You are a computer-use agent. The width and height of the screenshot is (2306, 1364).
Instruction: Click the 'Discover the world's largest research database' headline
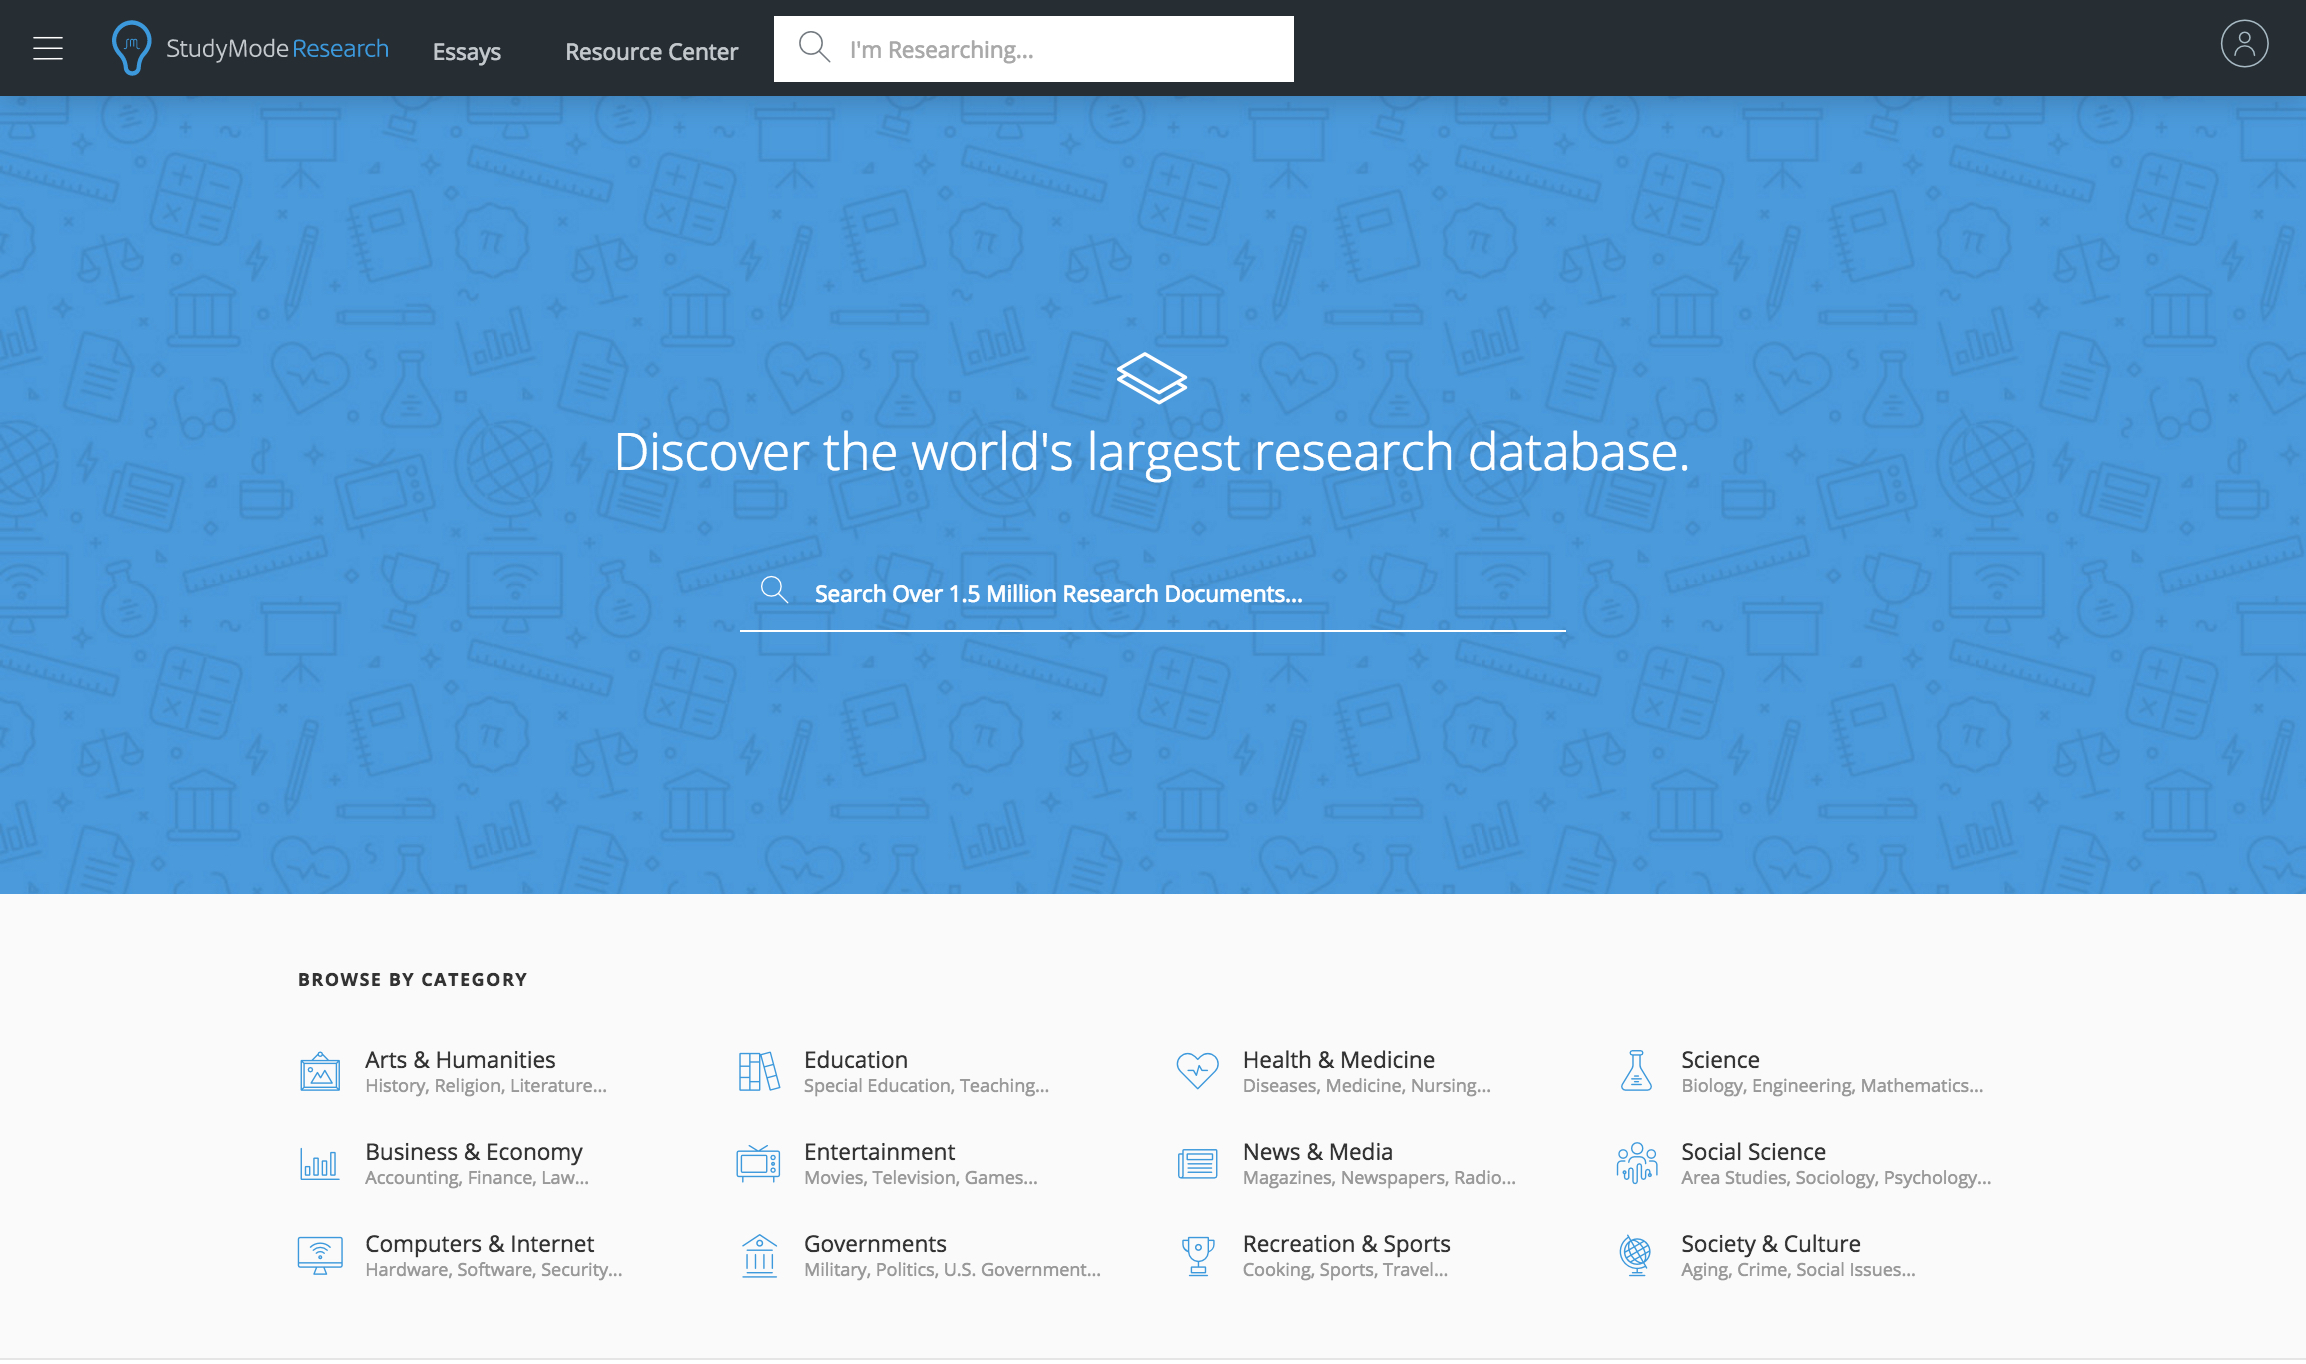(x=1152, y=452)
